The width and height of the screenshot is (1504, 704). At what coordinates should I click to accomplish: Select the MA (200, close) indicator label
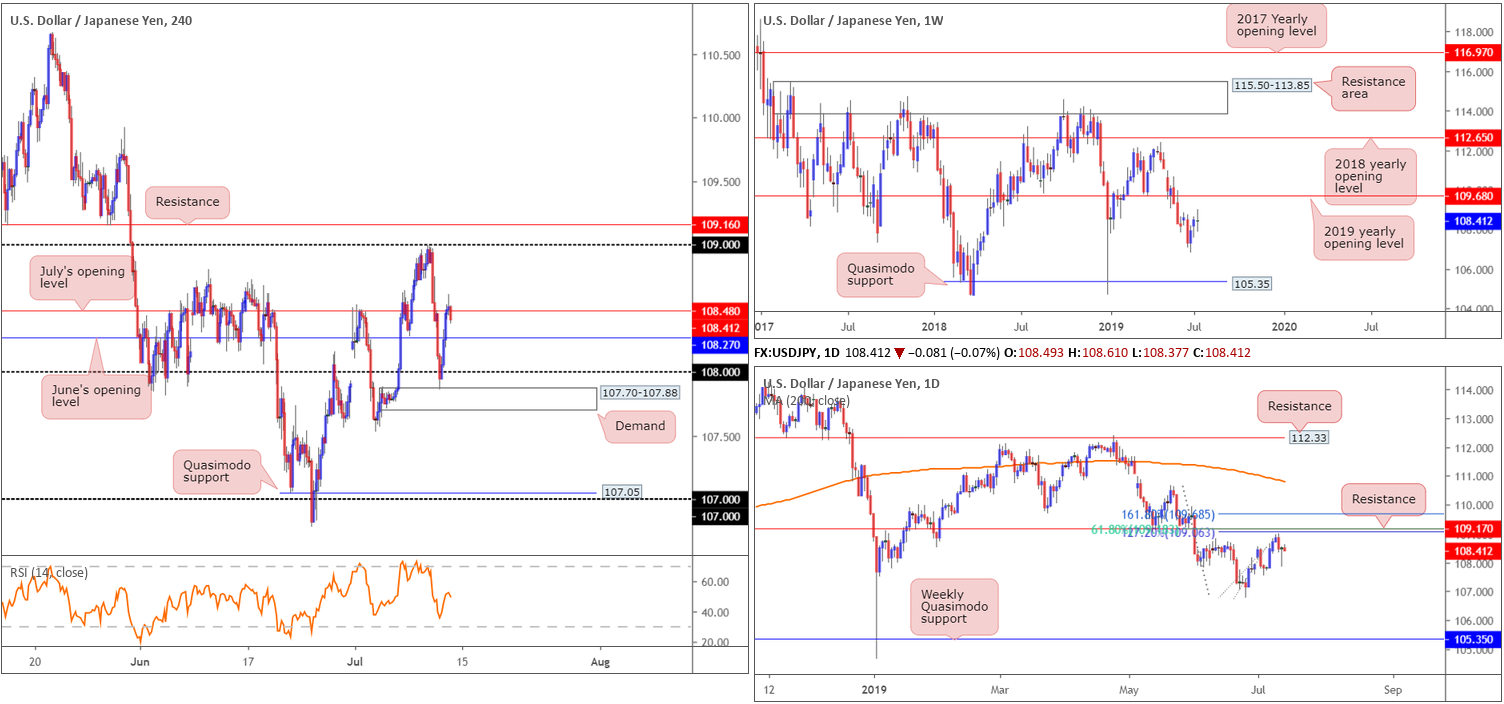click(806, 400)
